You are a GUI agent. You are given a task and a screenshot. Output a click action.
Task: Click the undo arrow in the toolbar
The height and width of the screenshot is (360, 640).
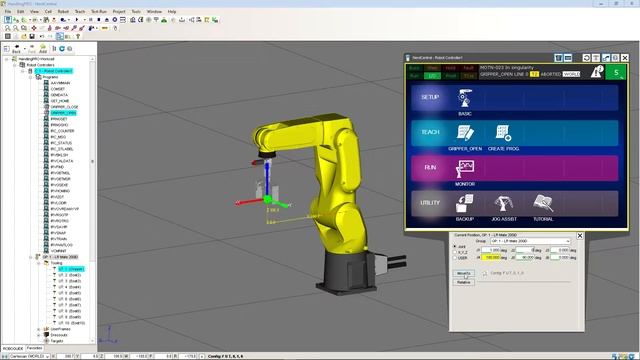click(42, 36)
